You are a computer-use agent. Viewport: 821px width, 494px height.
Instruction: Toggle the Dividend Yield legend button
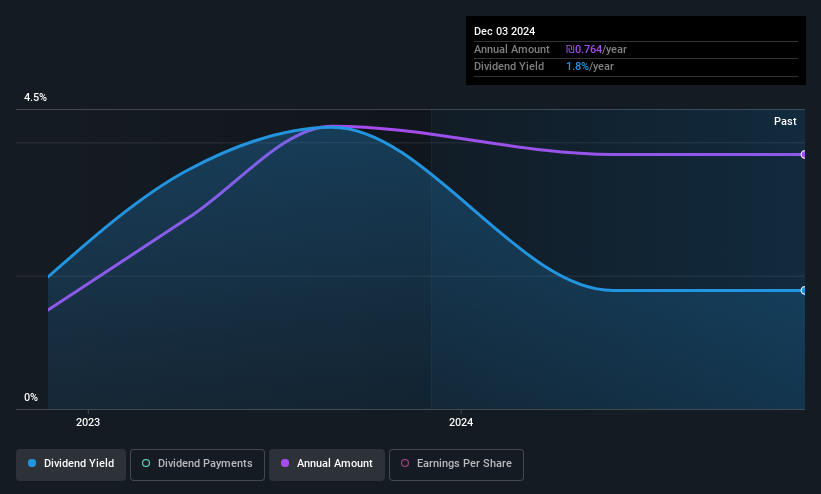coord(71,464)
